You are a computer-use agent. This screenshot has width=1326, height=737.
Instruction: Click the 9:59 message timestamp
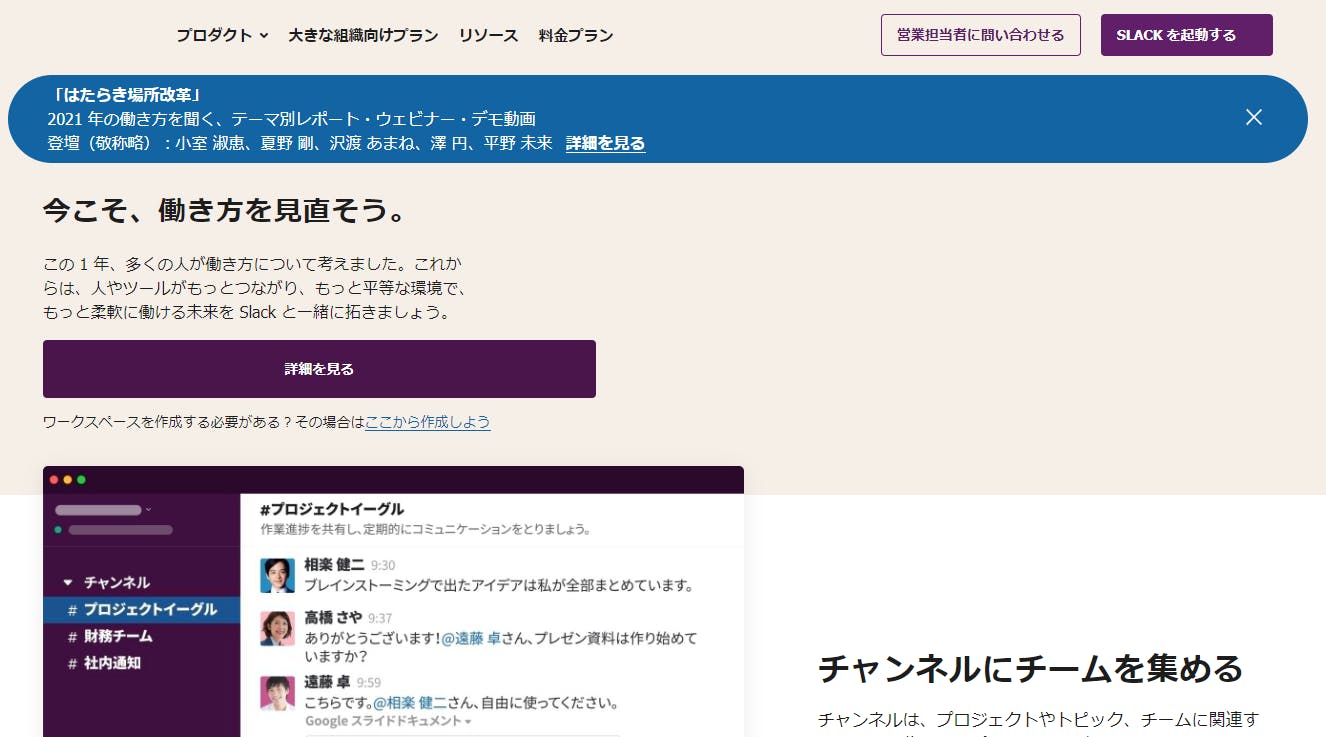369,683
